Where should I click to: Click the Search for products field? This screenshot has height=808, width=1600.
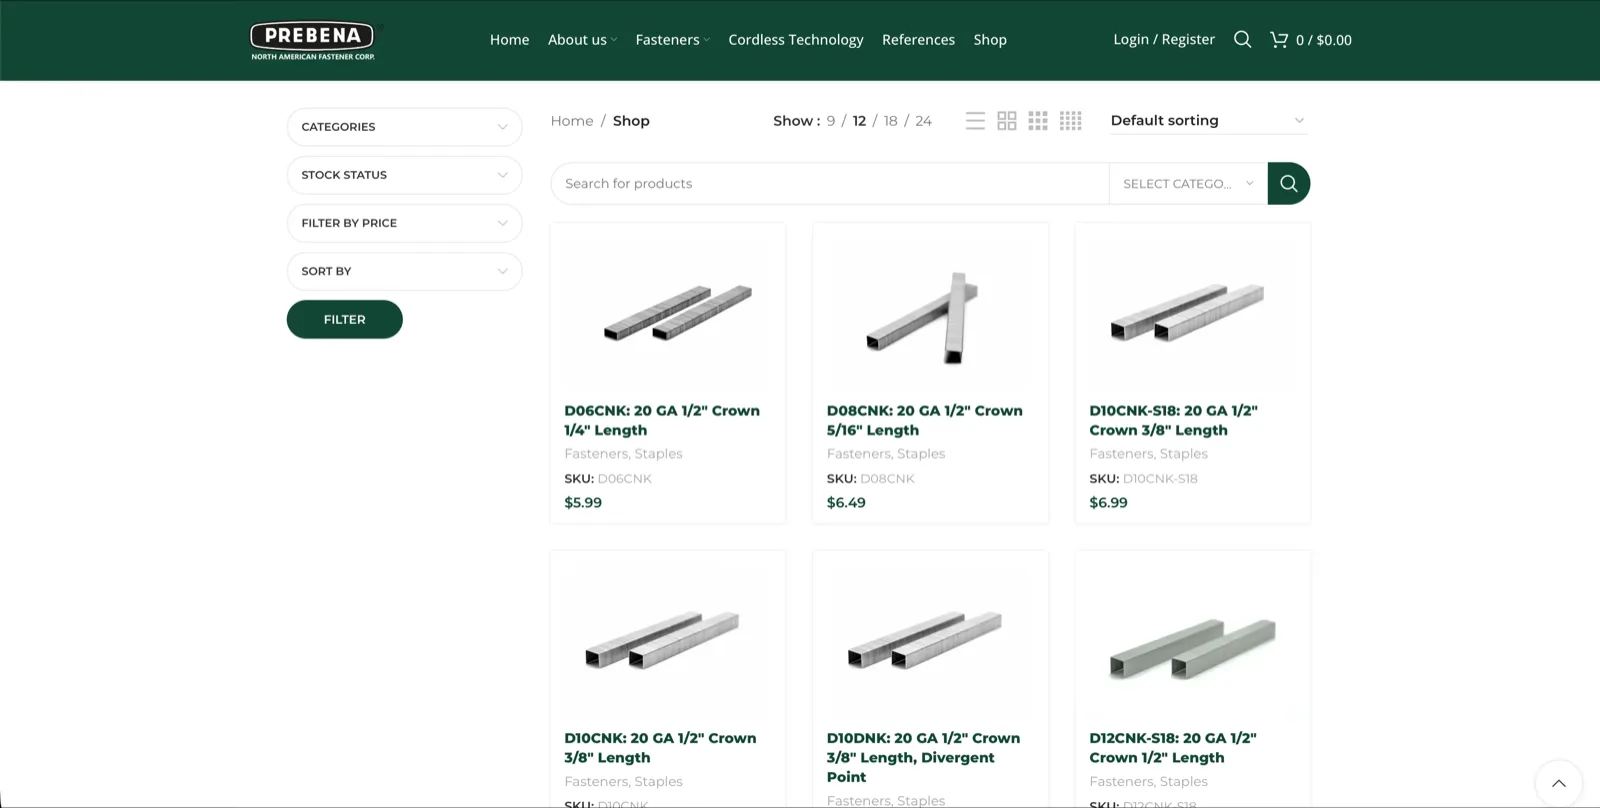[x=829, y=184]
